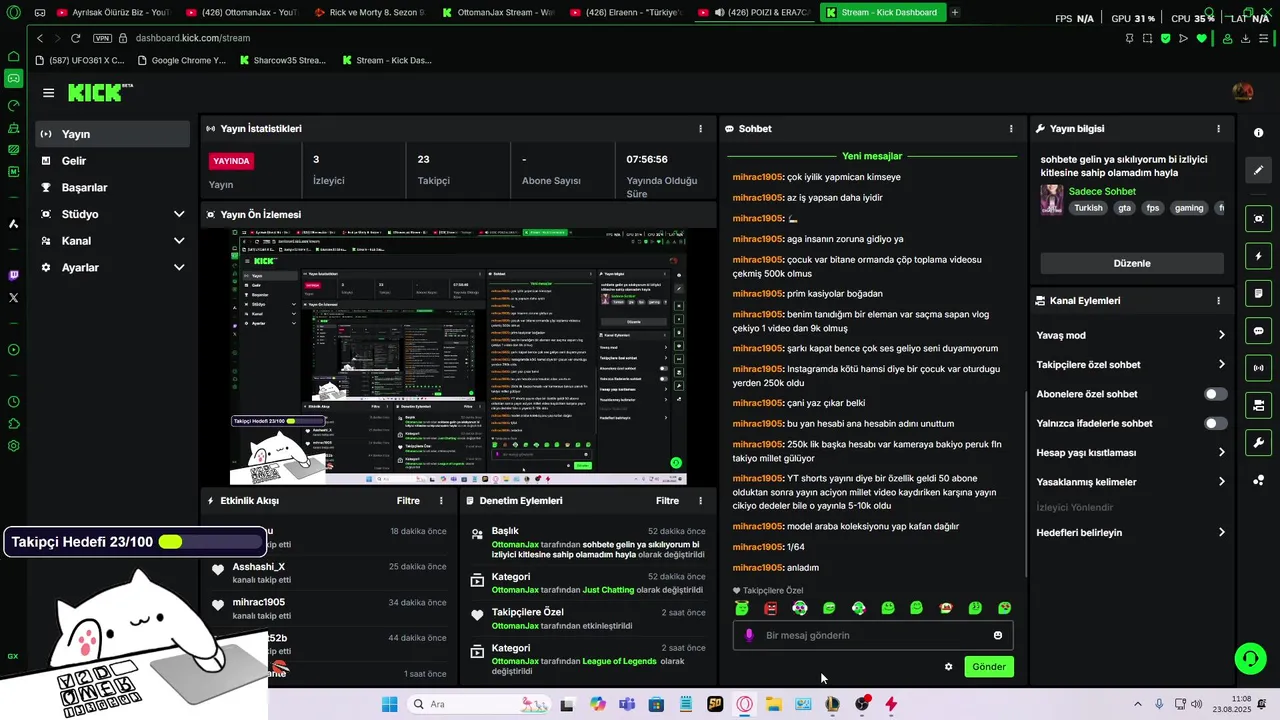Open the hamburger menu beside KICK logo
The image size is (1280, 720).
tap(48, 93)
